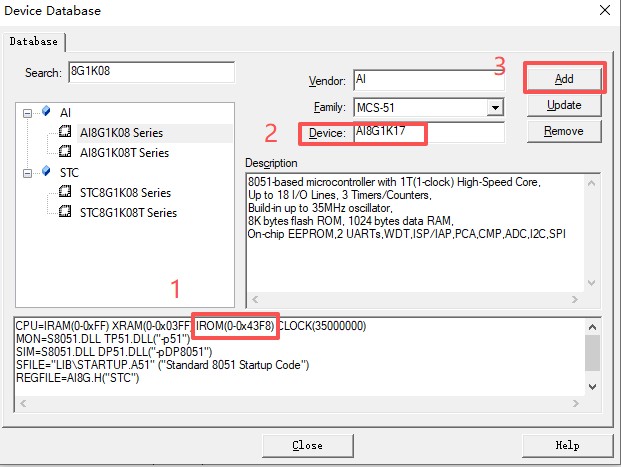Viewport: 621px width, 467px height.
Task: Click chip icon beside AI8G1K08T Series
Action: tap(65, 151)
